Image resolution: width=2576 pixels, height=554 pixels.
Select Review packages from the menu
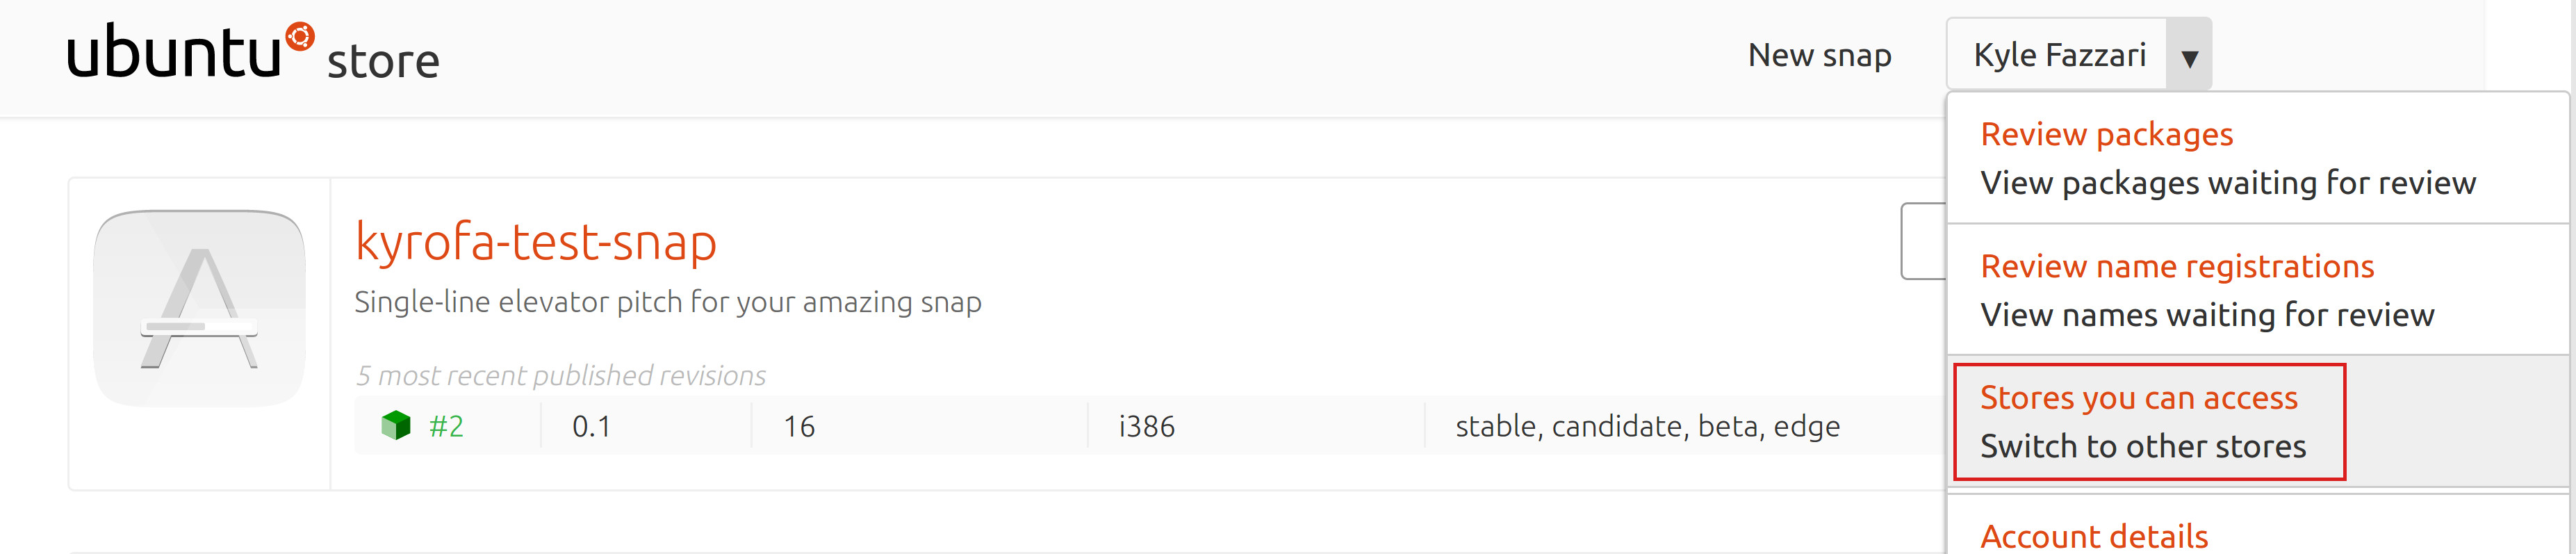point(2106,134)
